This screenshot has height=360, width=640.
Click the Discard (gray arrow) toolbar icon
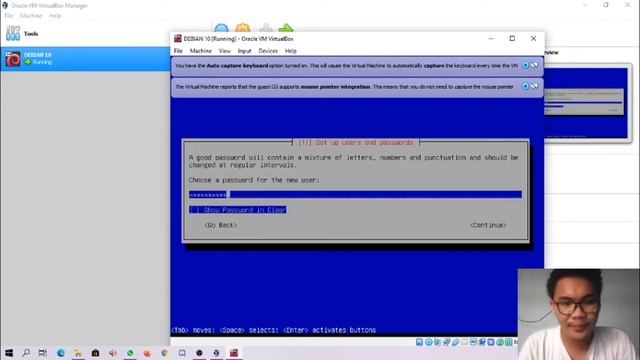pyautogui.click(x=266, y=27)
